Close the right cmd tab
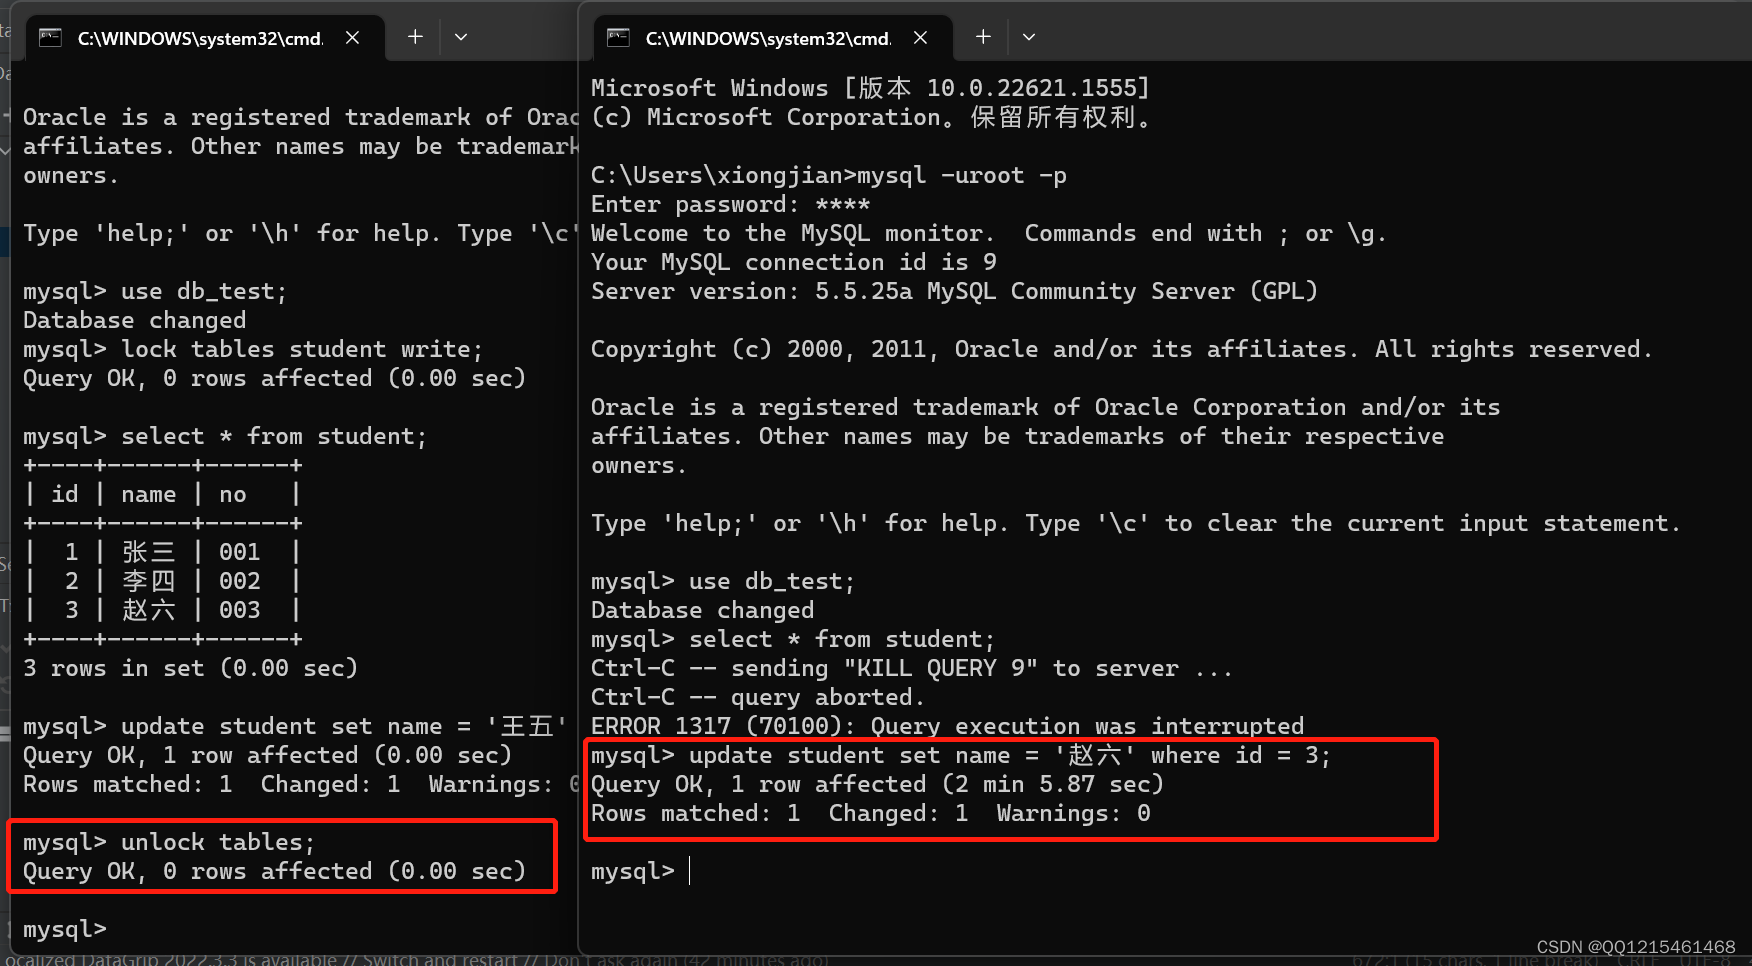The width and height of the screenshot is (1752, 966). pyautogui.click(x=920, y=38)
